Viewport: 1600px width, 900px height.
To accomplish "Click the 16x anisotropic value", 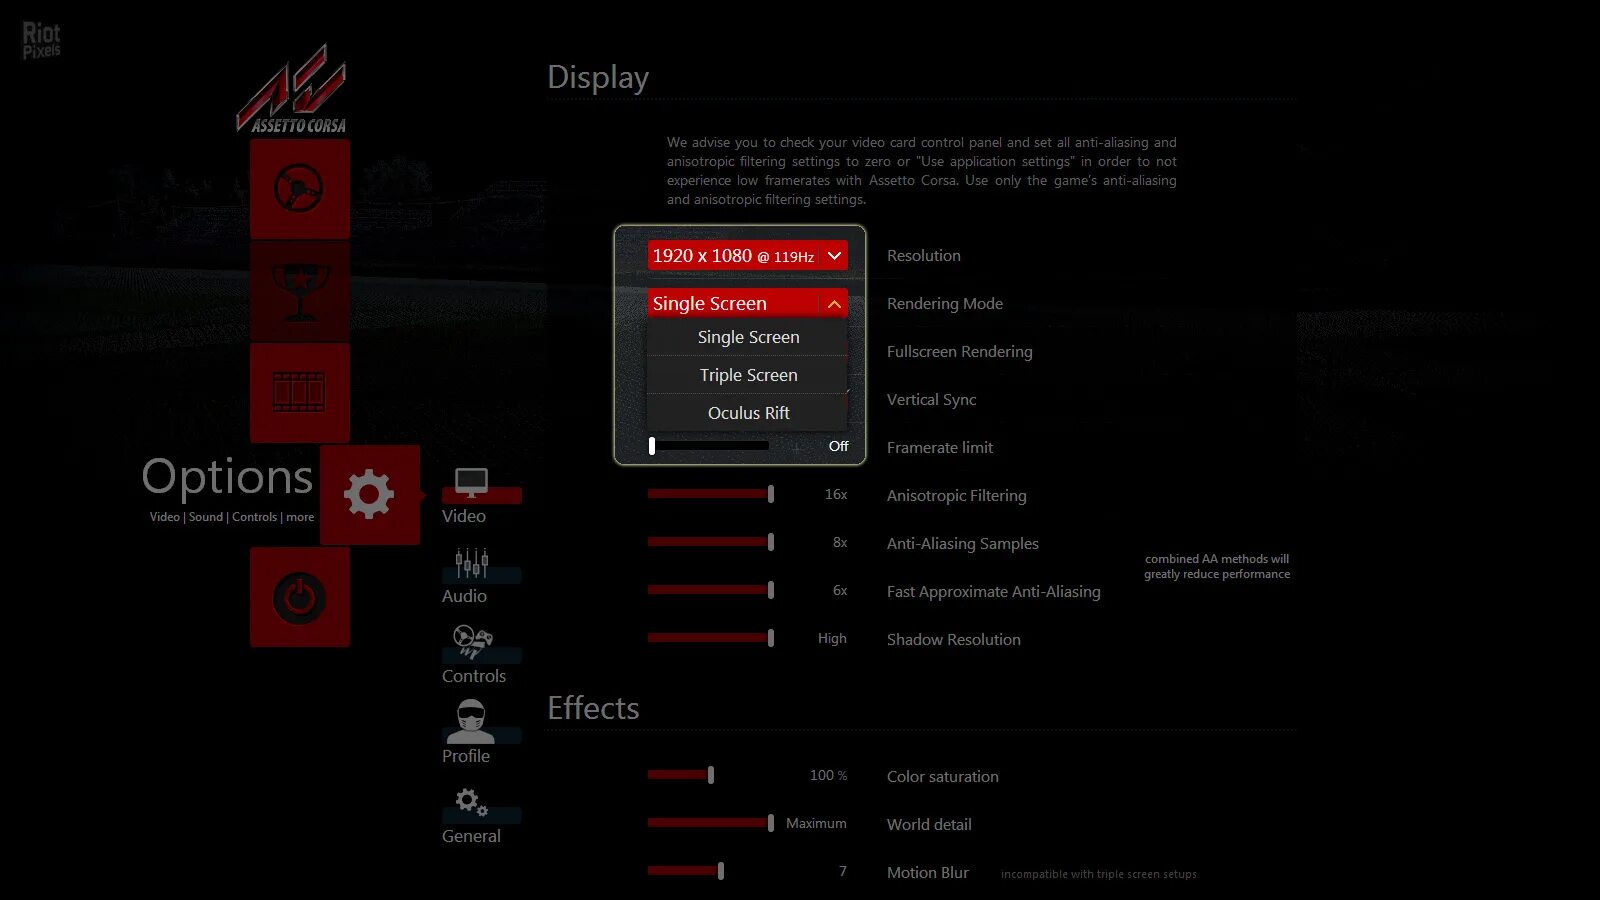I will pyautogui.click(x=836, y=494).
